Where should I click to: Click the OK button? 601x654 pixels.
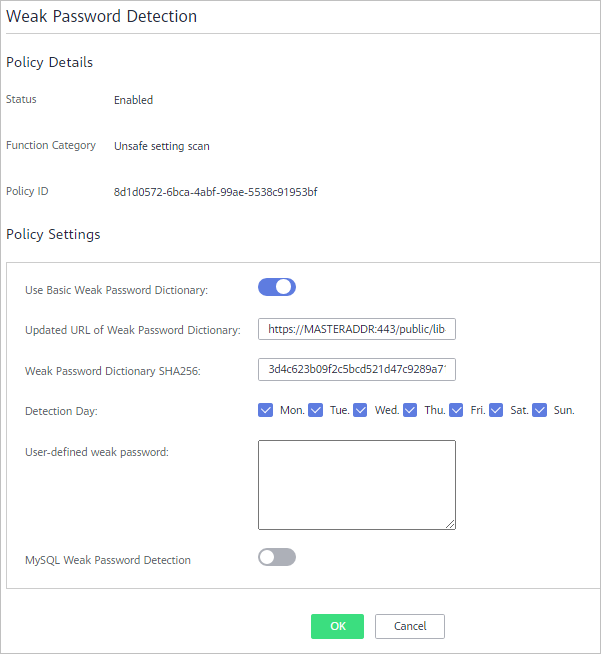(x=337, y=626)
